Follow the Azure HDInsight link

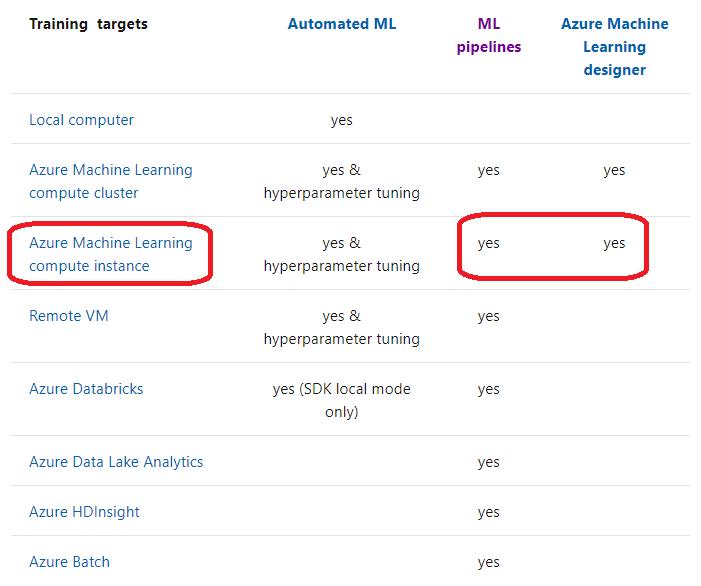coord(84,512)
